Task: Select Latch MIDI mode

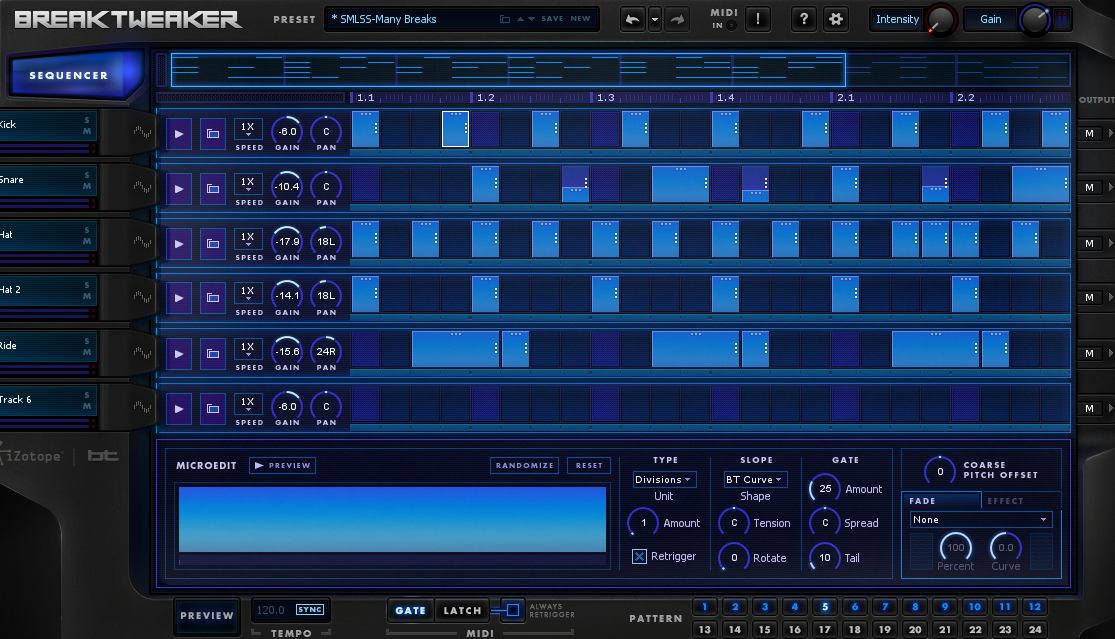Action: [x=462, y=611]
